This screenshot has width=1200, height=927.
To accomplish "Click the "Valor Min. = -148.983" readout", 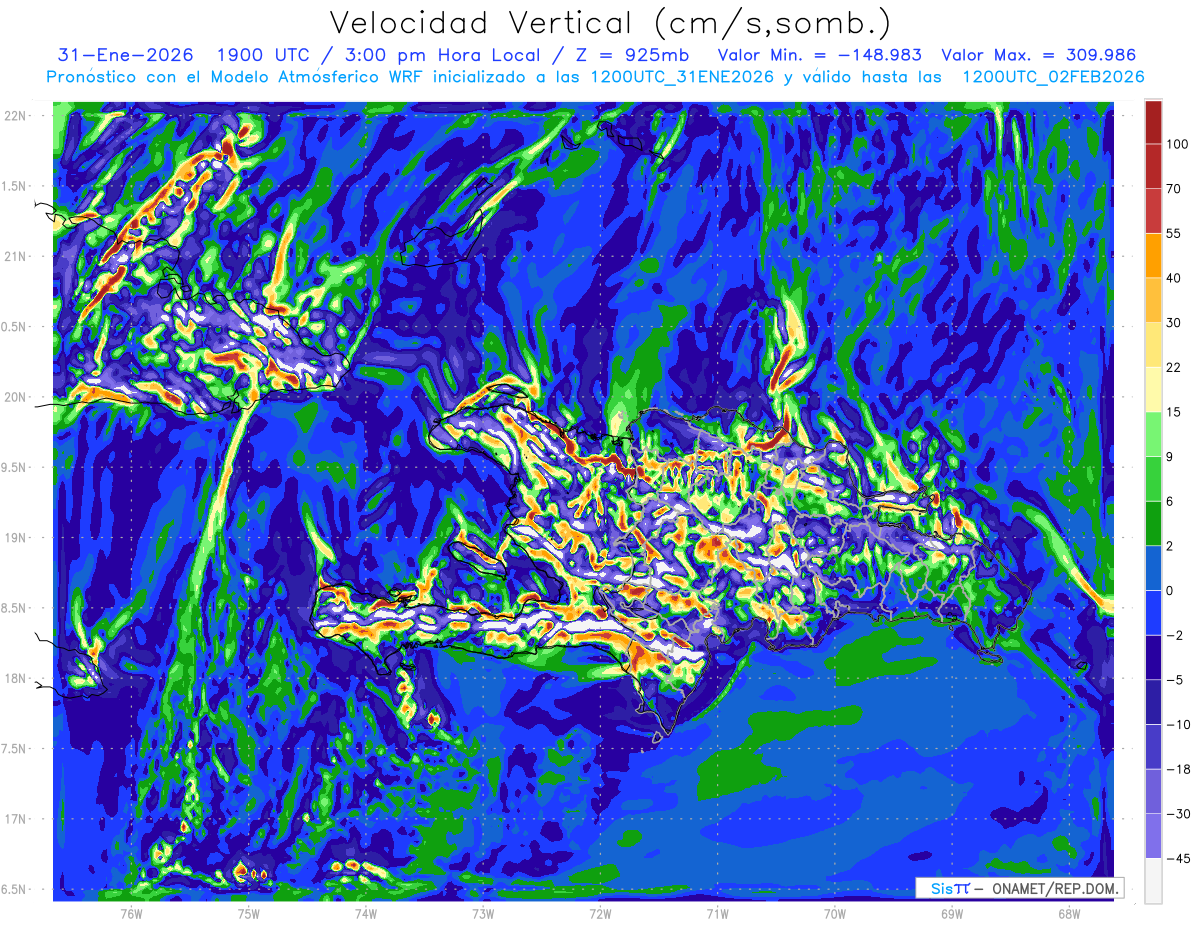I will [820, 55].
